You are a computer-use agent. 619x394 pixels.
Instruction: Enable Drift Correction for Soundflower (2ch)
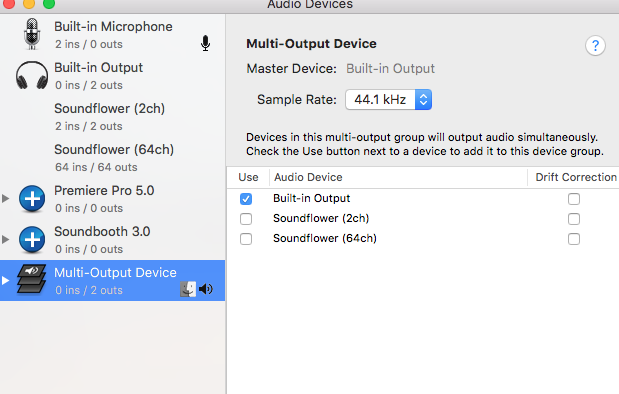point(574,219)
